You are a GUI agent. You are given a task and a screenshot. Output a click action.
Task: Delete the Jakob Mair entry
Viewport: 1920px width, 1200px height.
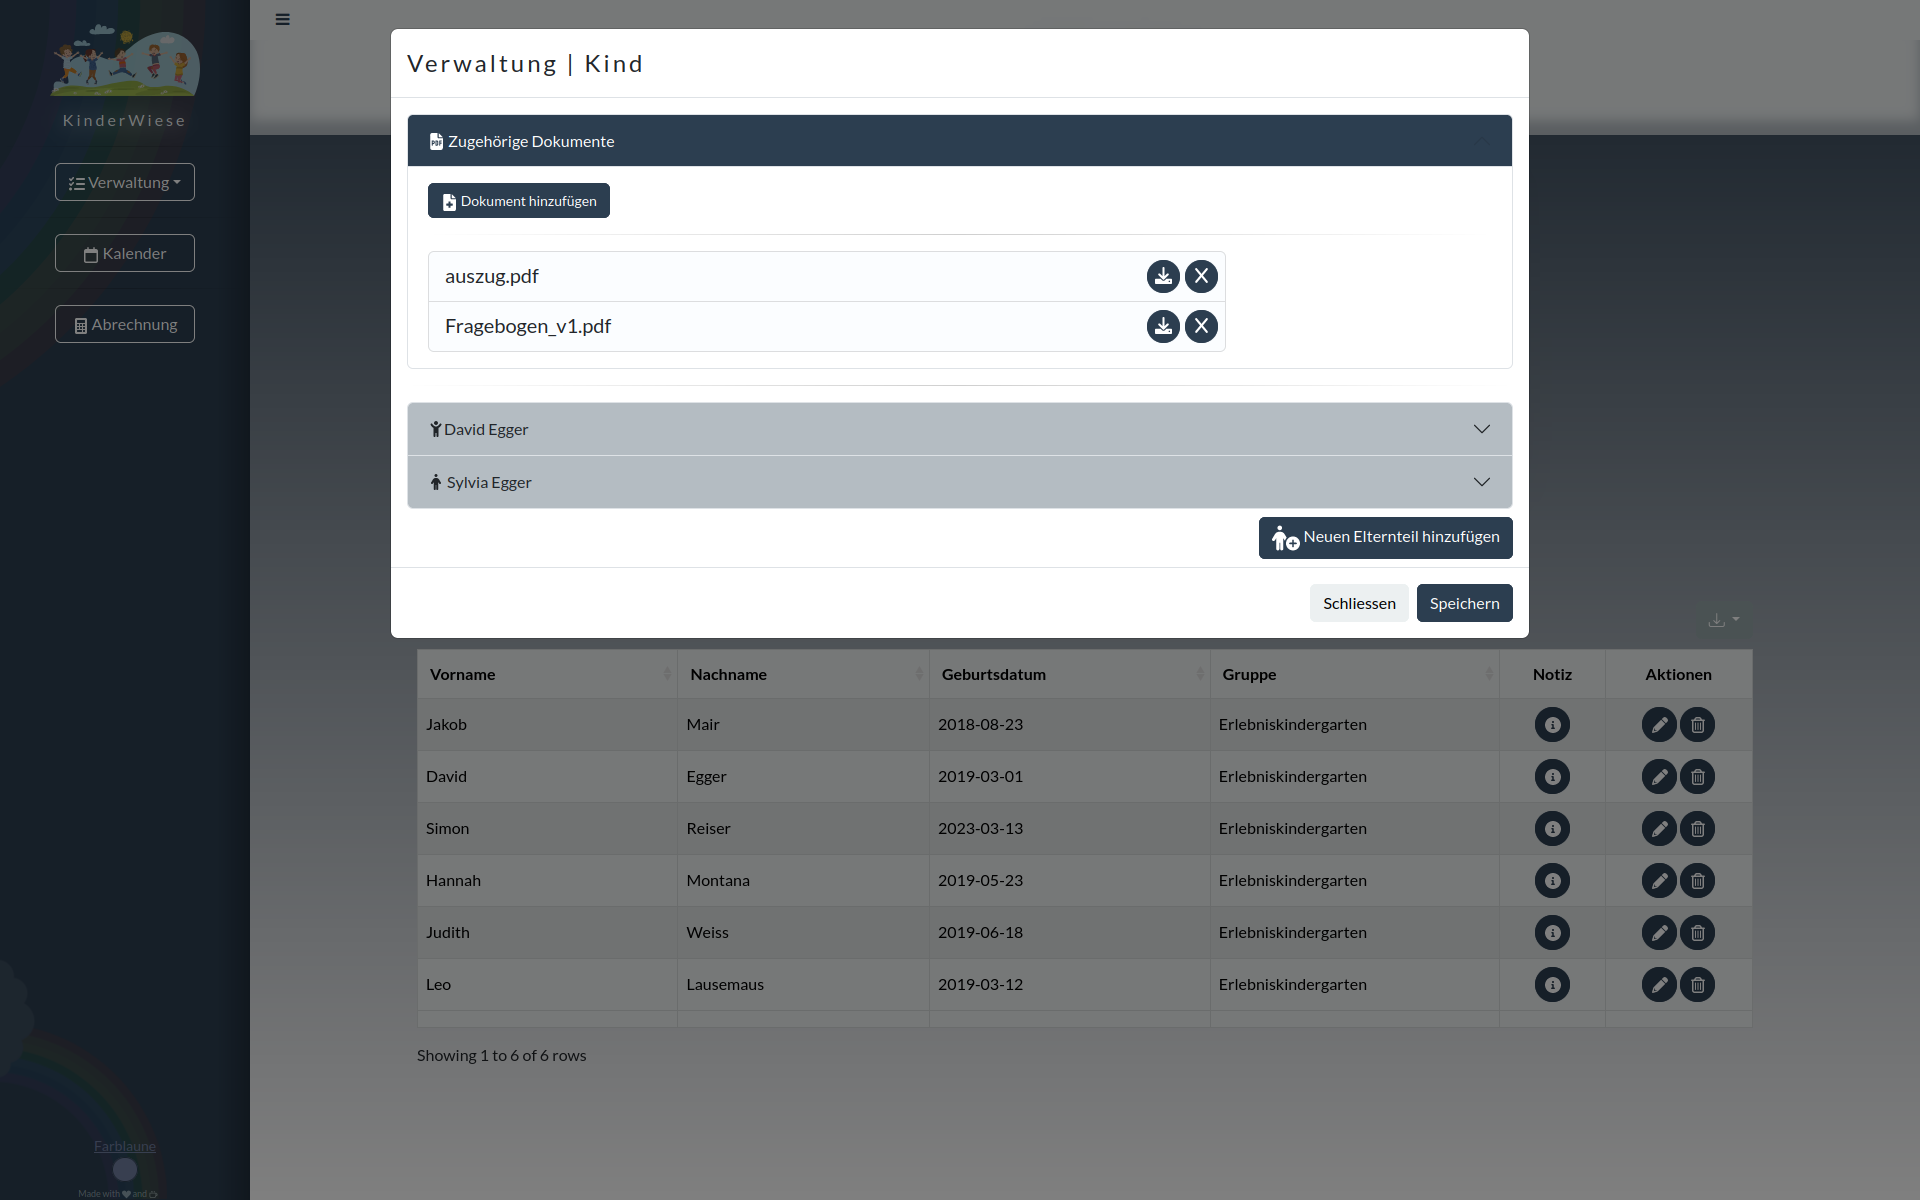1697,724
